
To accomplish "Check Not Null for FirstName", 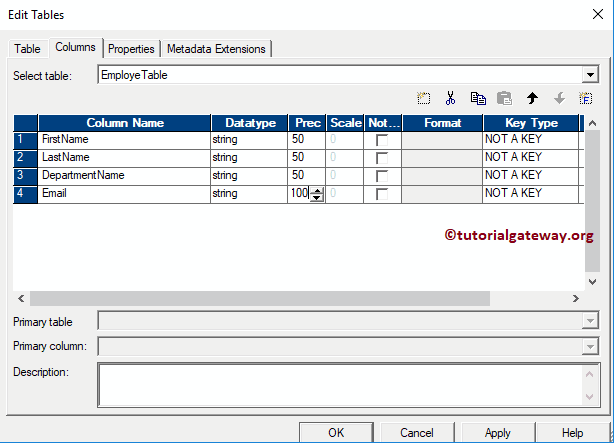I will coord(382,140).
